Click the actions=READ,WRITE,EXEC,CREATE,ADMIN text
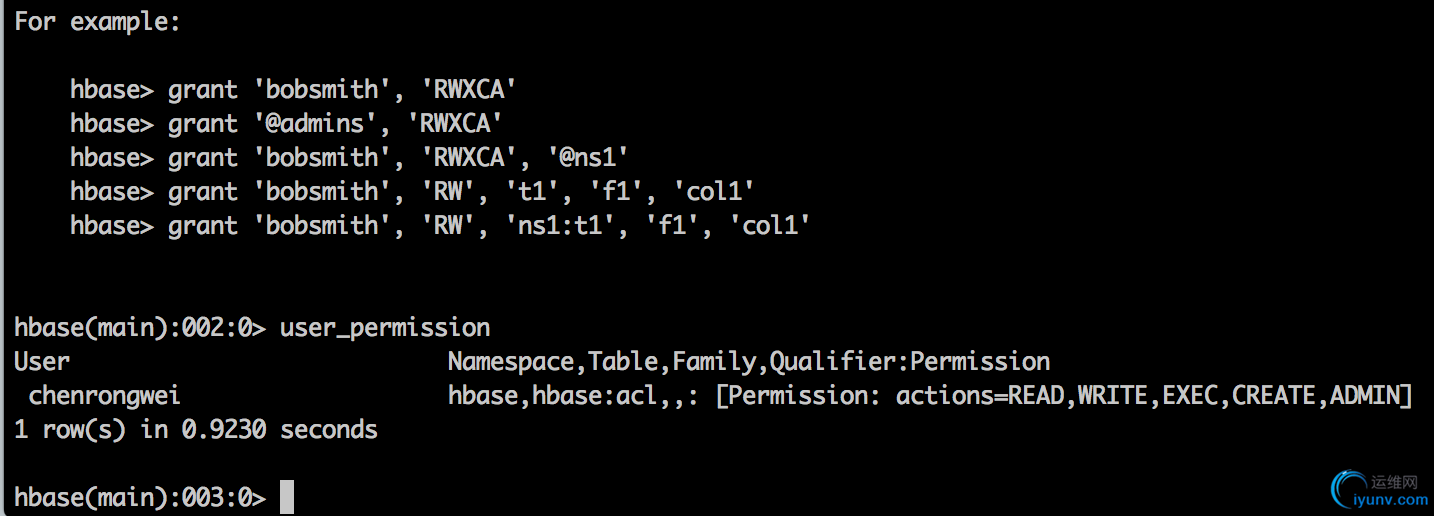 point(1146,396)
